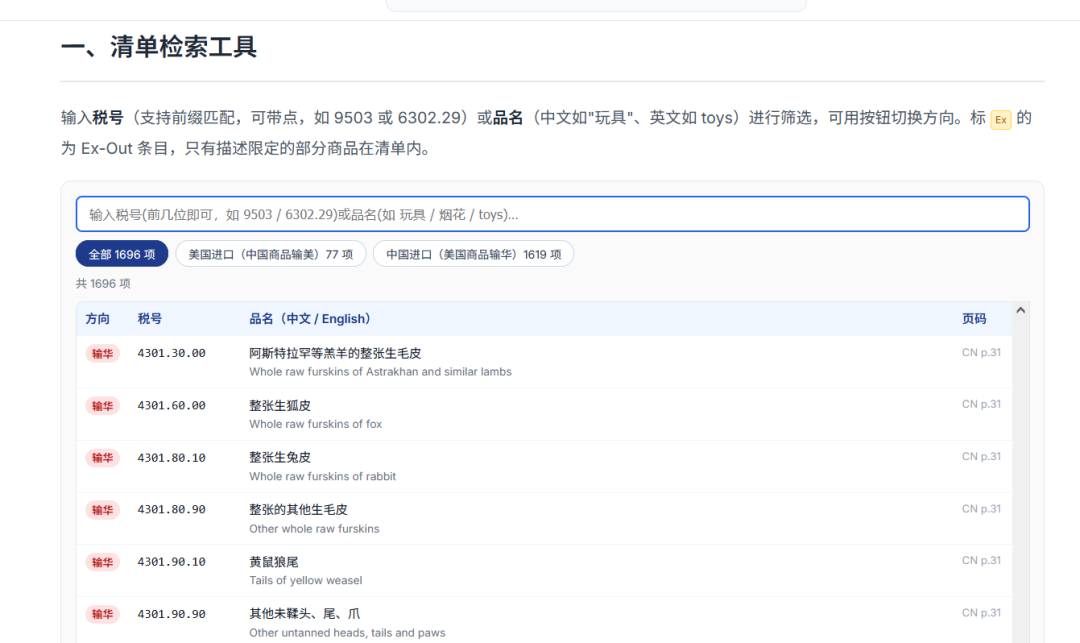
Task: Filter by 中国进口 (美国商品输华) 1619 项
Action: (473, 254)
